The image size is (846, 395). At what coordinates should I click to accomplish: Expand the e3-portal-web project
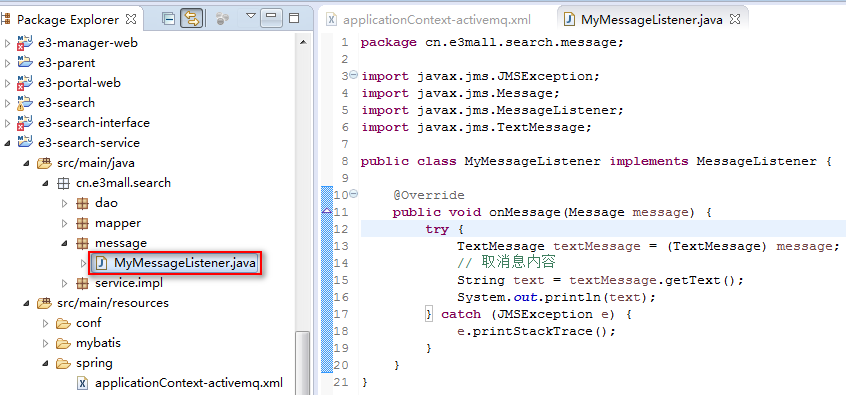click(x=7, y=83)
